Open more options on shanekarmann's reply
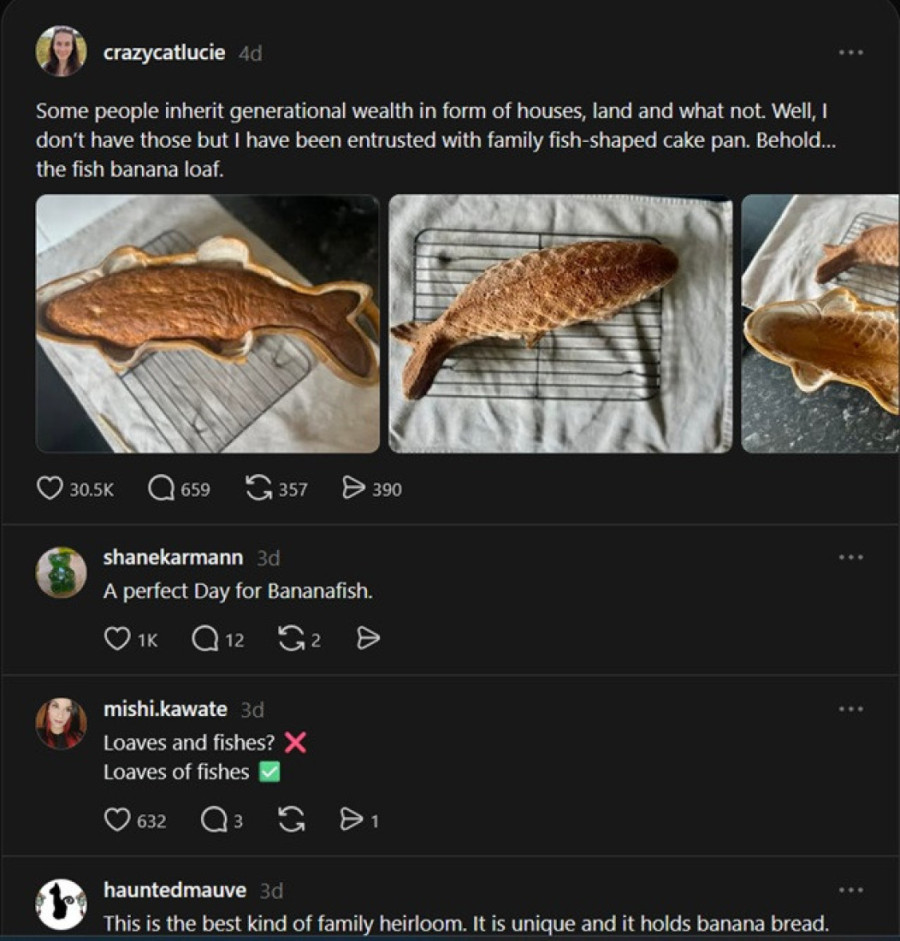The image size is (900, 941). (x=850, y=557)
